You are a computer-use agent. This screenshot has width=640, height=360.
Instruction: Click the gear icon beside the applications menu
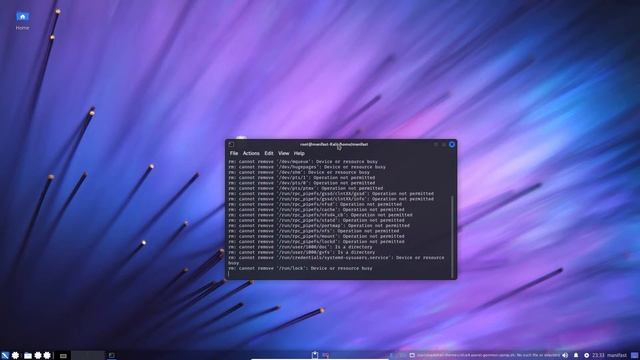(x=15, y=356)
